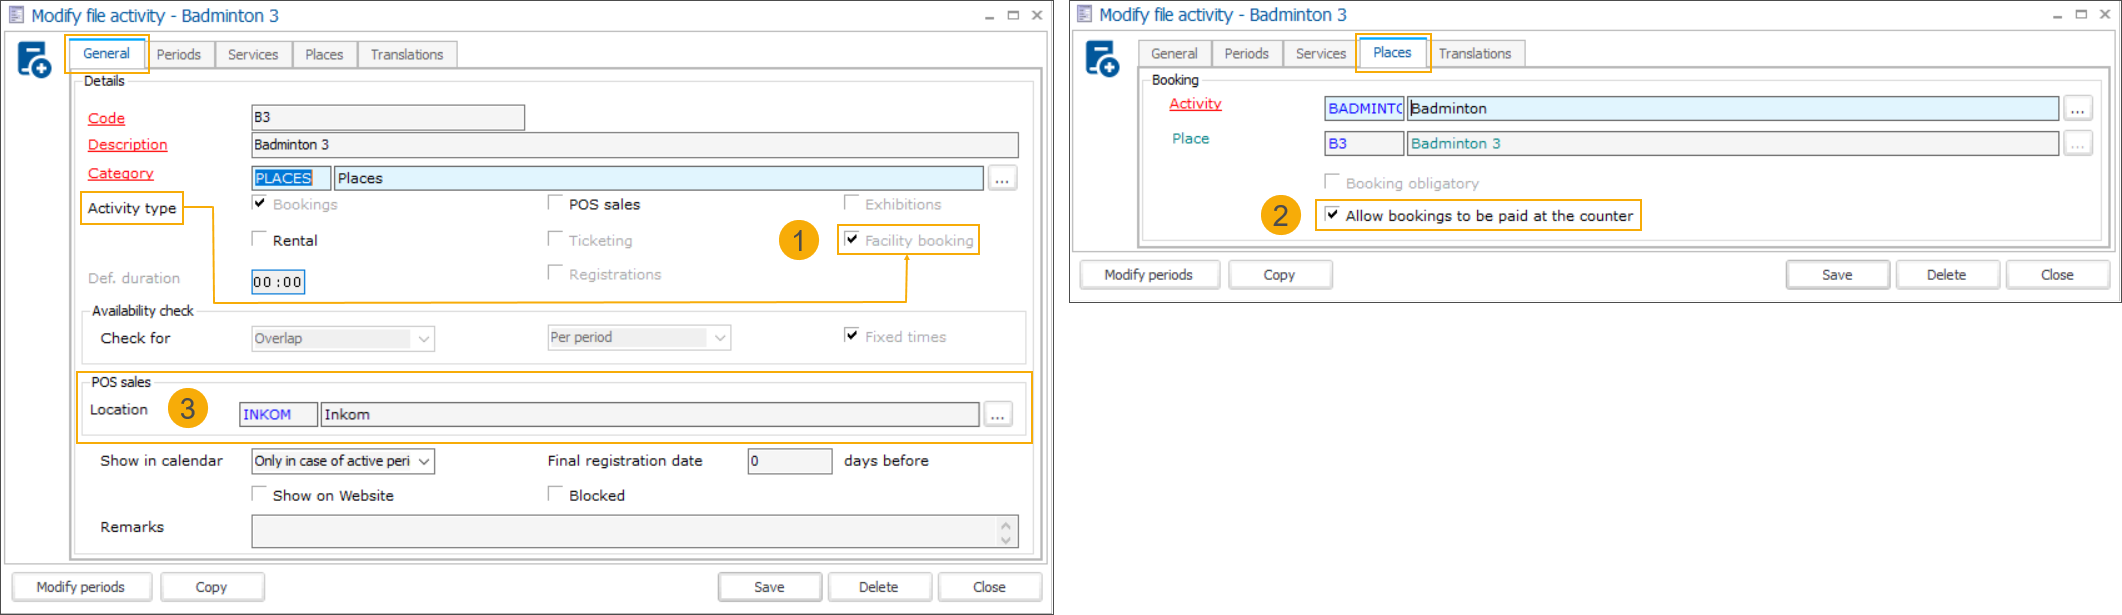Toggle the Facility booking checkbox
2122x615 pixels.
tap(851, 239)
